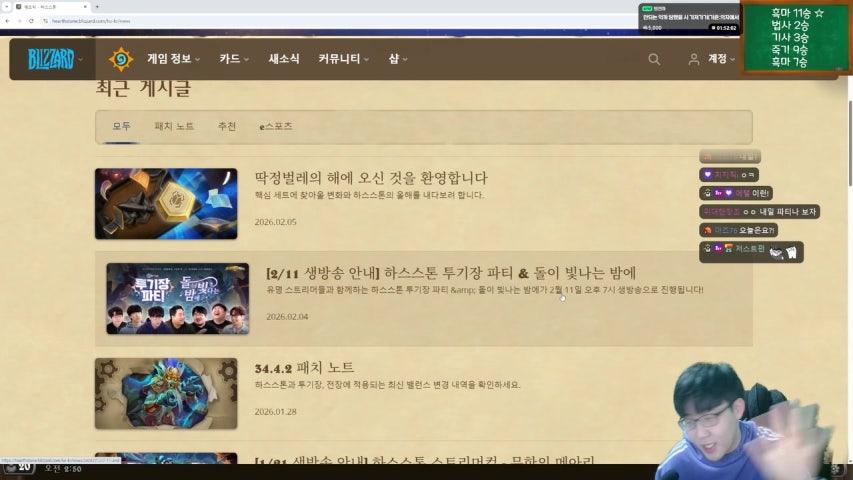
Task: Click the Hearthstone swirl logo icon
Action: tap(121, 59)
